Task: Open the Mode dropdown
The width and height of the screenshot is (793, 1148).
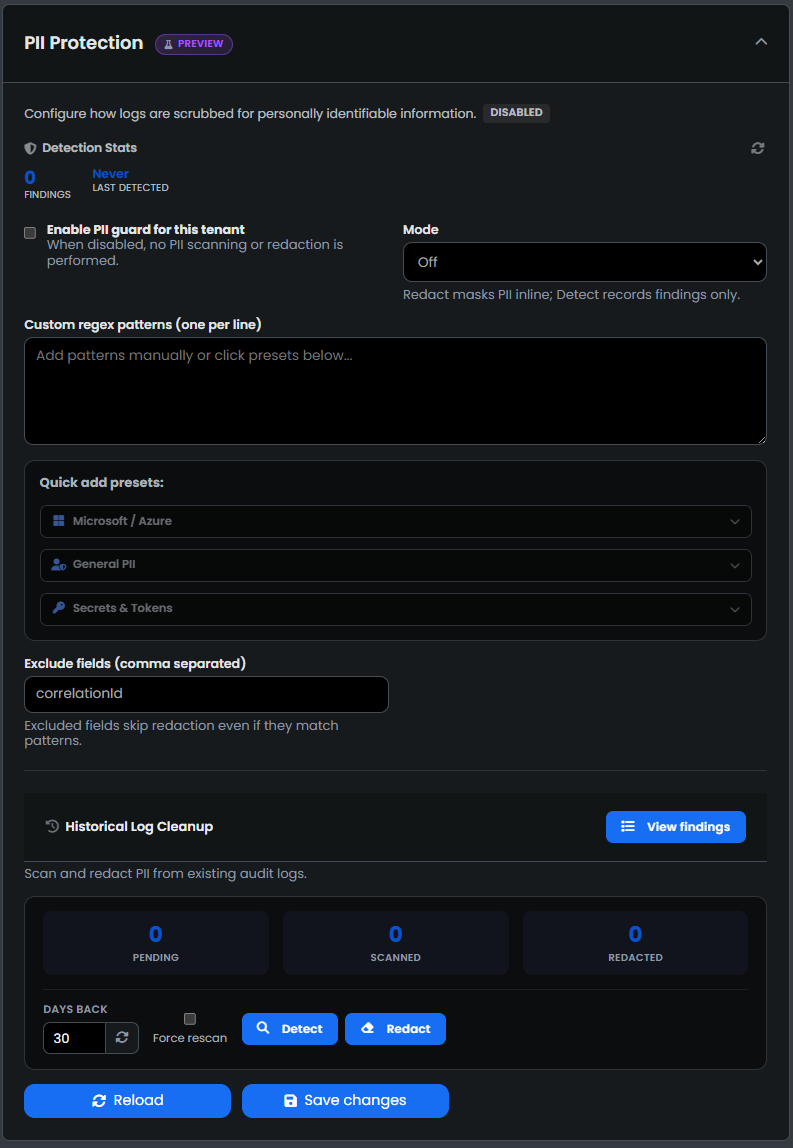Action: 584,262
